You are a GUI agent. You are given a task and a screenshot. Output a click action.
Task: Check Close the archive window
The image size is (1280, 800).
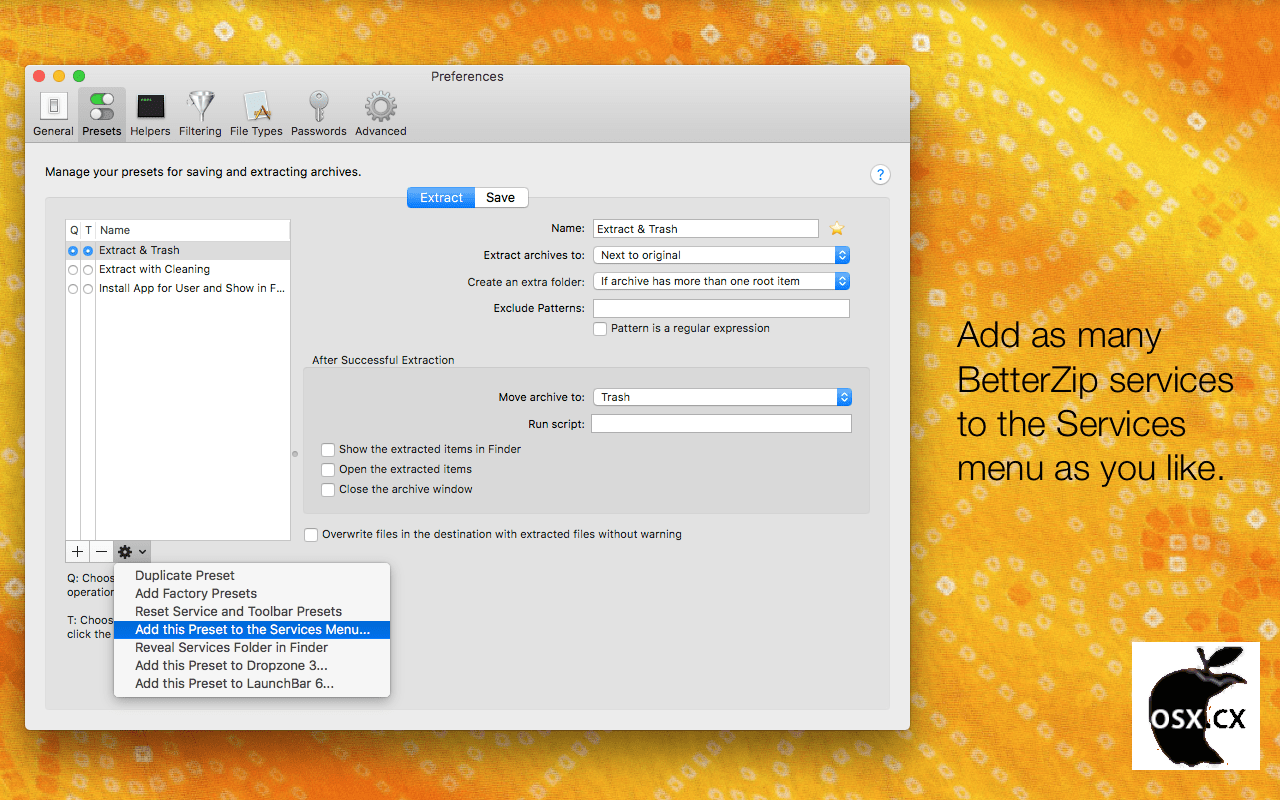point(328,490)
